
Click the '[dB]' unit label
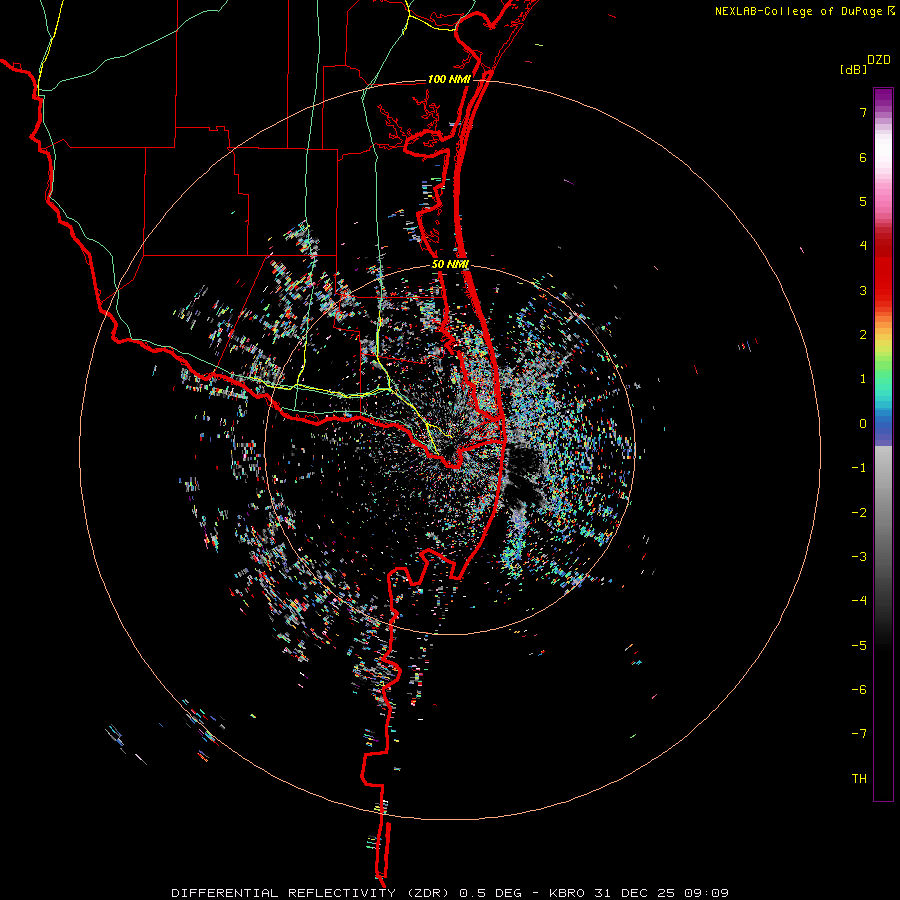click(853, 69)
